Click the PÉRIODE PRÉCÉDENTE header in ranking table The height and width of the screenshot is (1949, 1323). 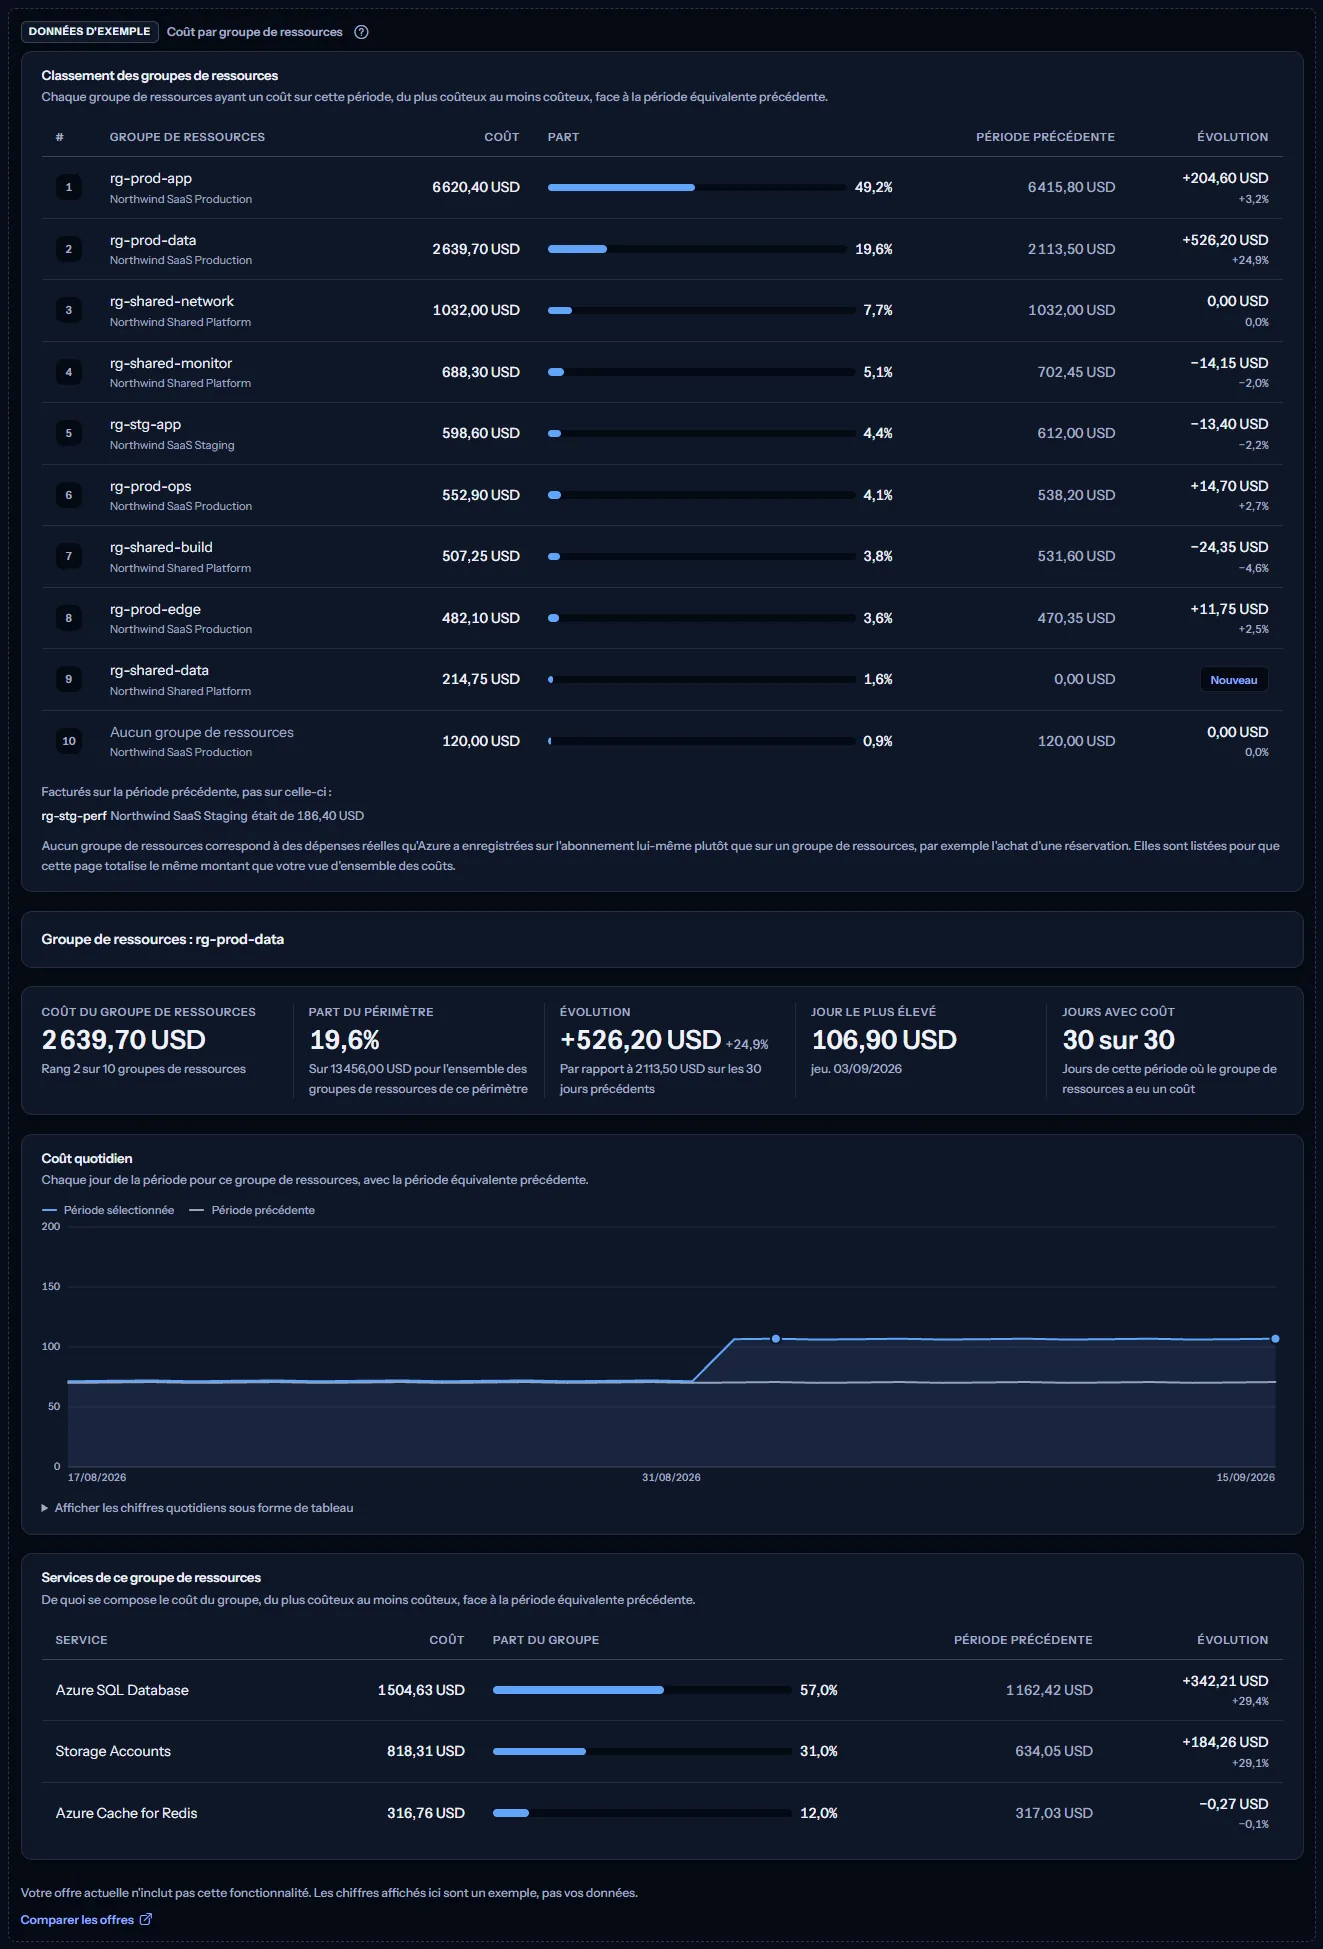coord(1045,137)
